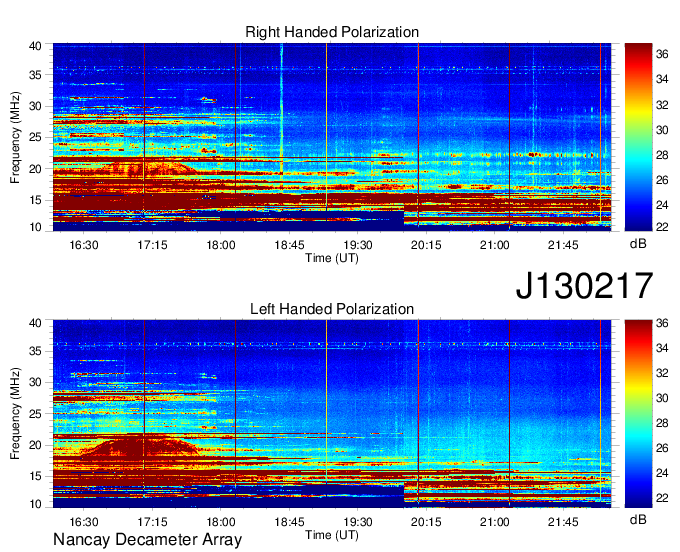The width and height of the screenshot is (680, 552).
Task: Click "18:45" time tick under Left Handed plot
Action: 289,522
